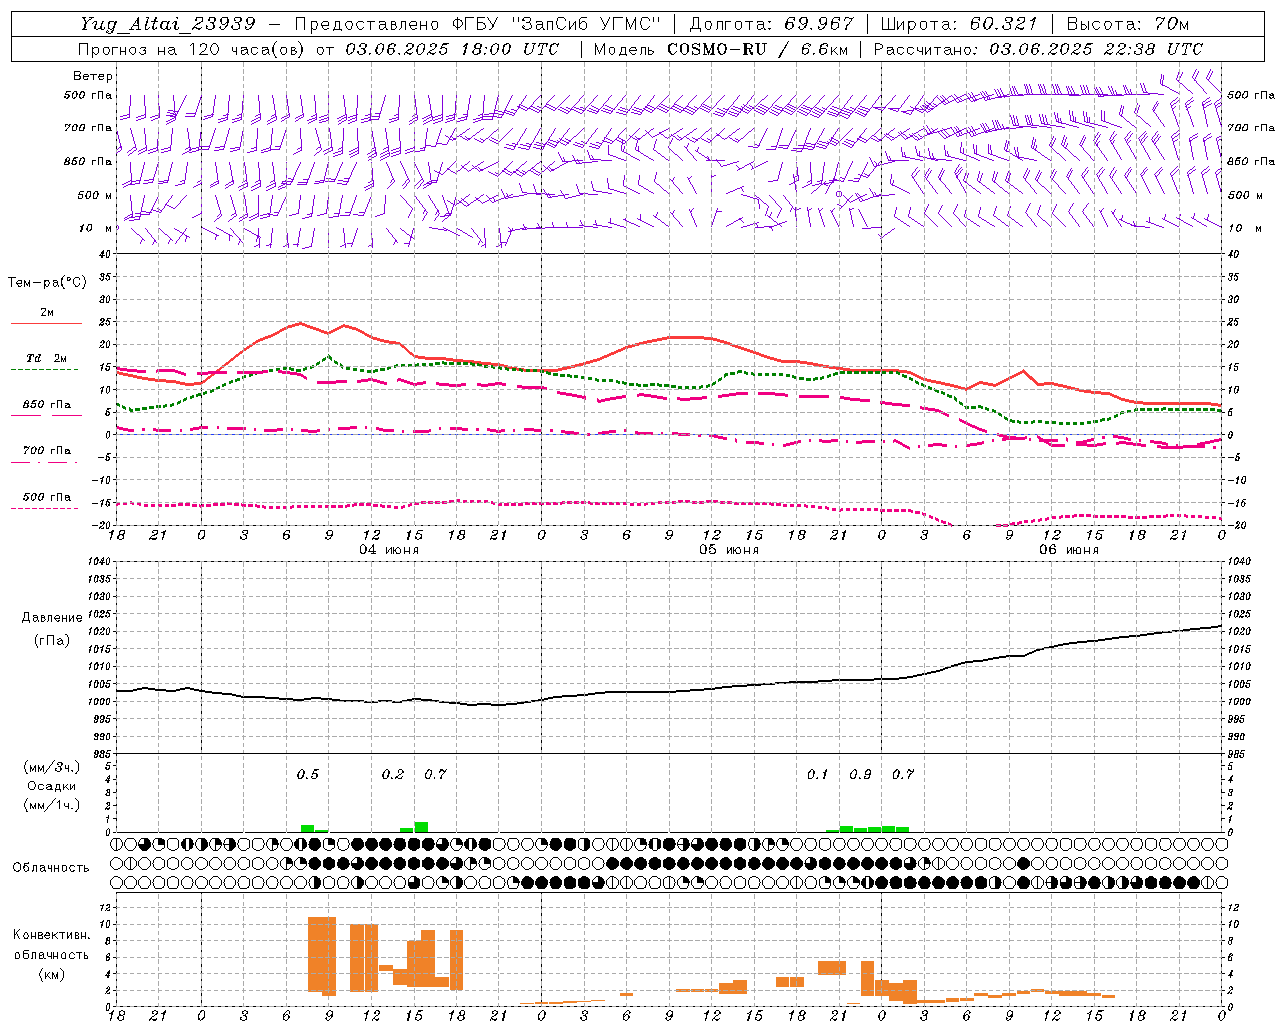The image size is (1280, 1024).
Task: Click the 'Осадки' precipitation label
Action: point(51,786)
